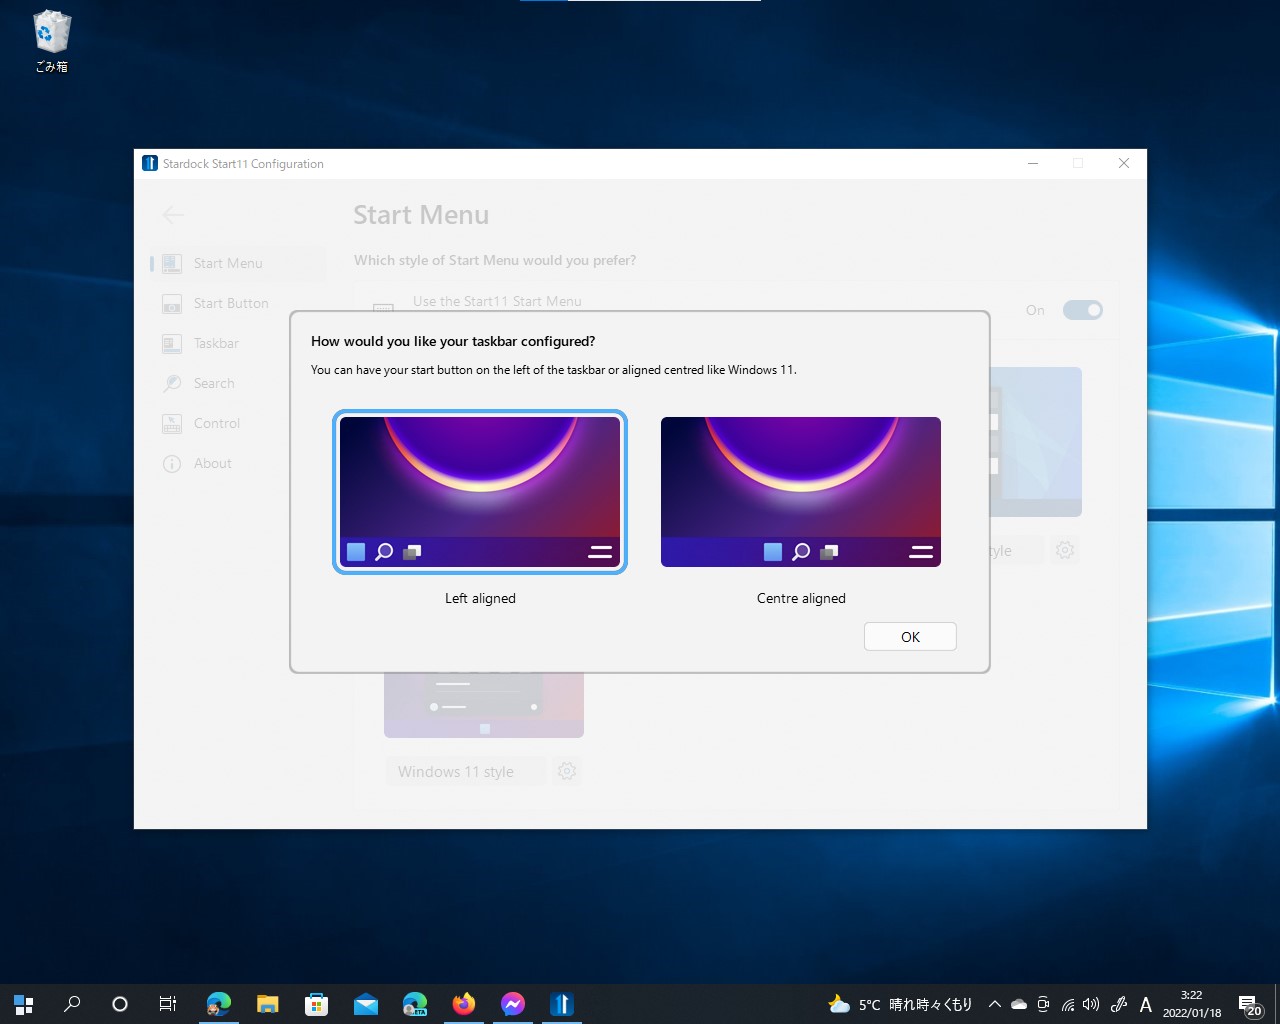Open the clock and calendar flyout
The width and height of the screenshot is (1280, 1024).
pyautogui.click(x=1192, y=1004)
